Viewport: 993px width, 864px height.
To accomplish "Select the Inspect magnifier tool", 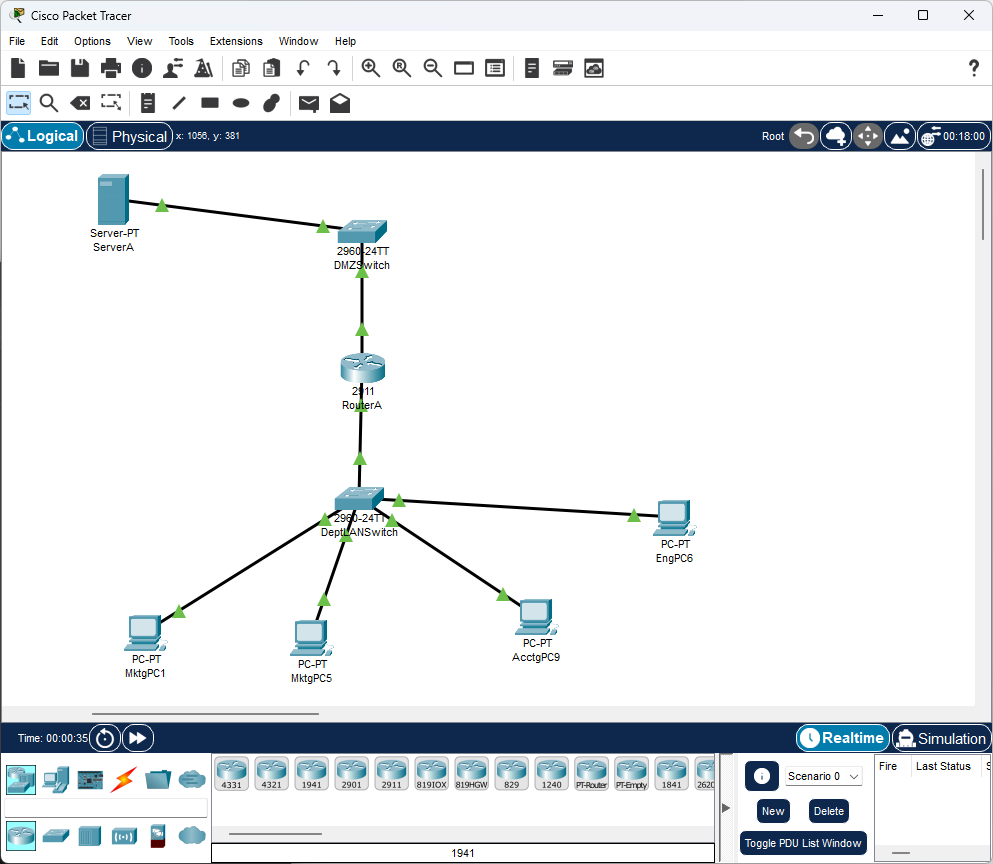I will coord(48,103).
